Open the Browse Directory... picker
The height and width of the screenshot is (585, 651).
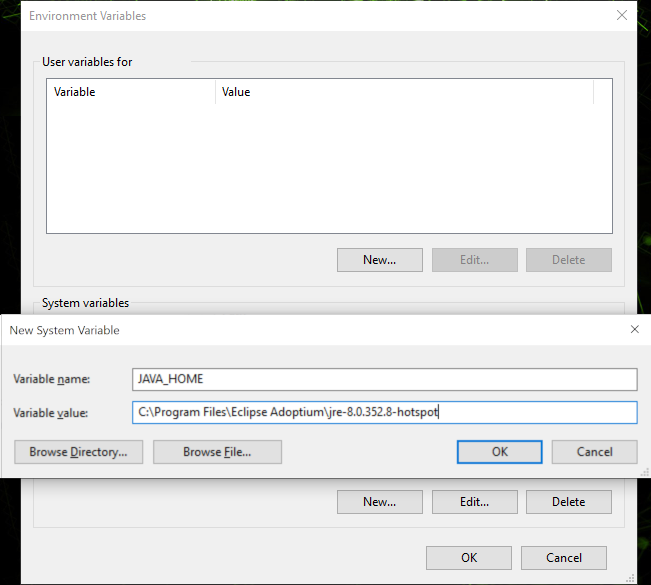click(x=78, y=452)
